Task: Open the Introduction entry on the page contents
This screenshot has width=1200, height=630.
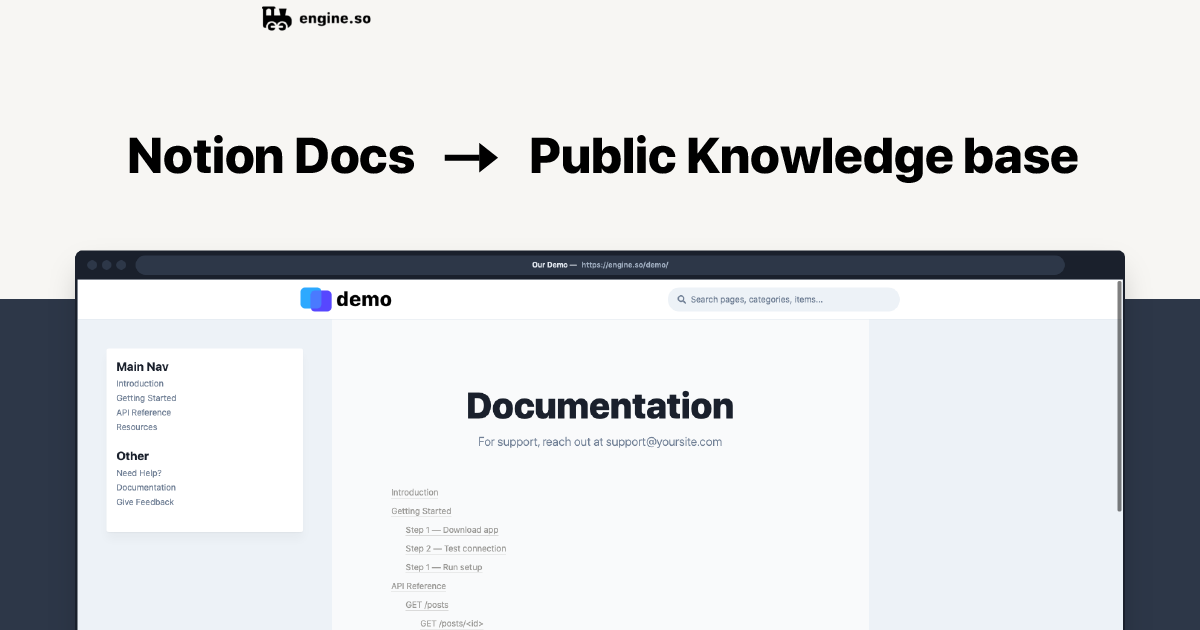Action: [414, 492]
